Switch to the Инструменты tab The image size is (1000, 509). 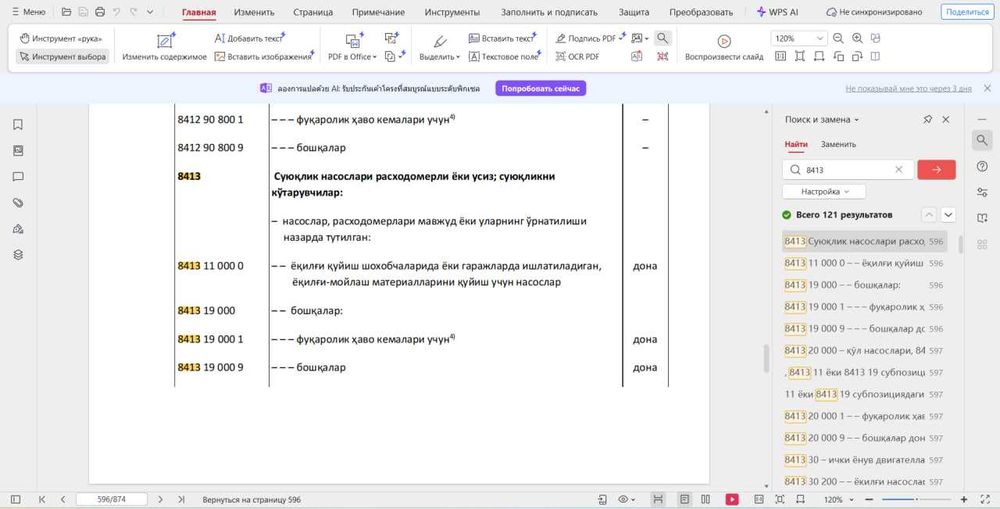tap(452, 12)
